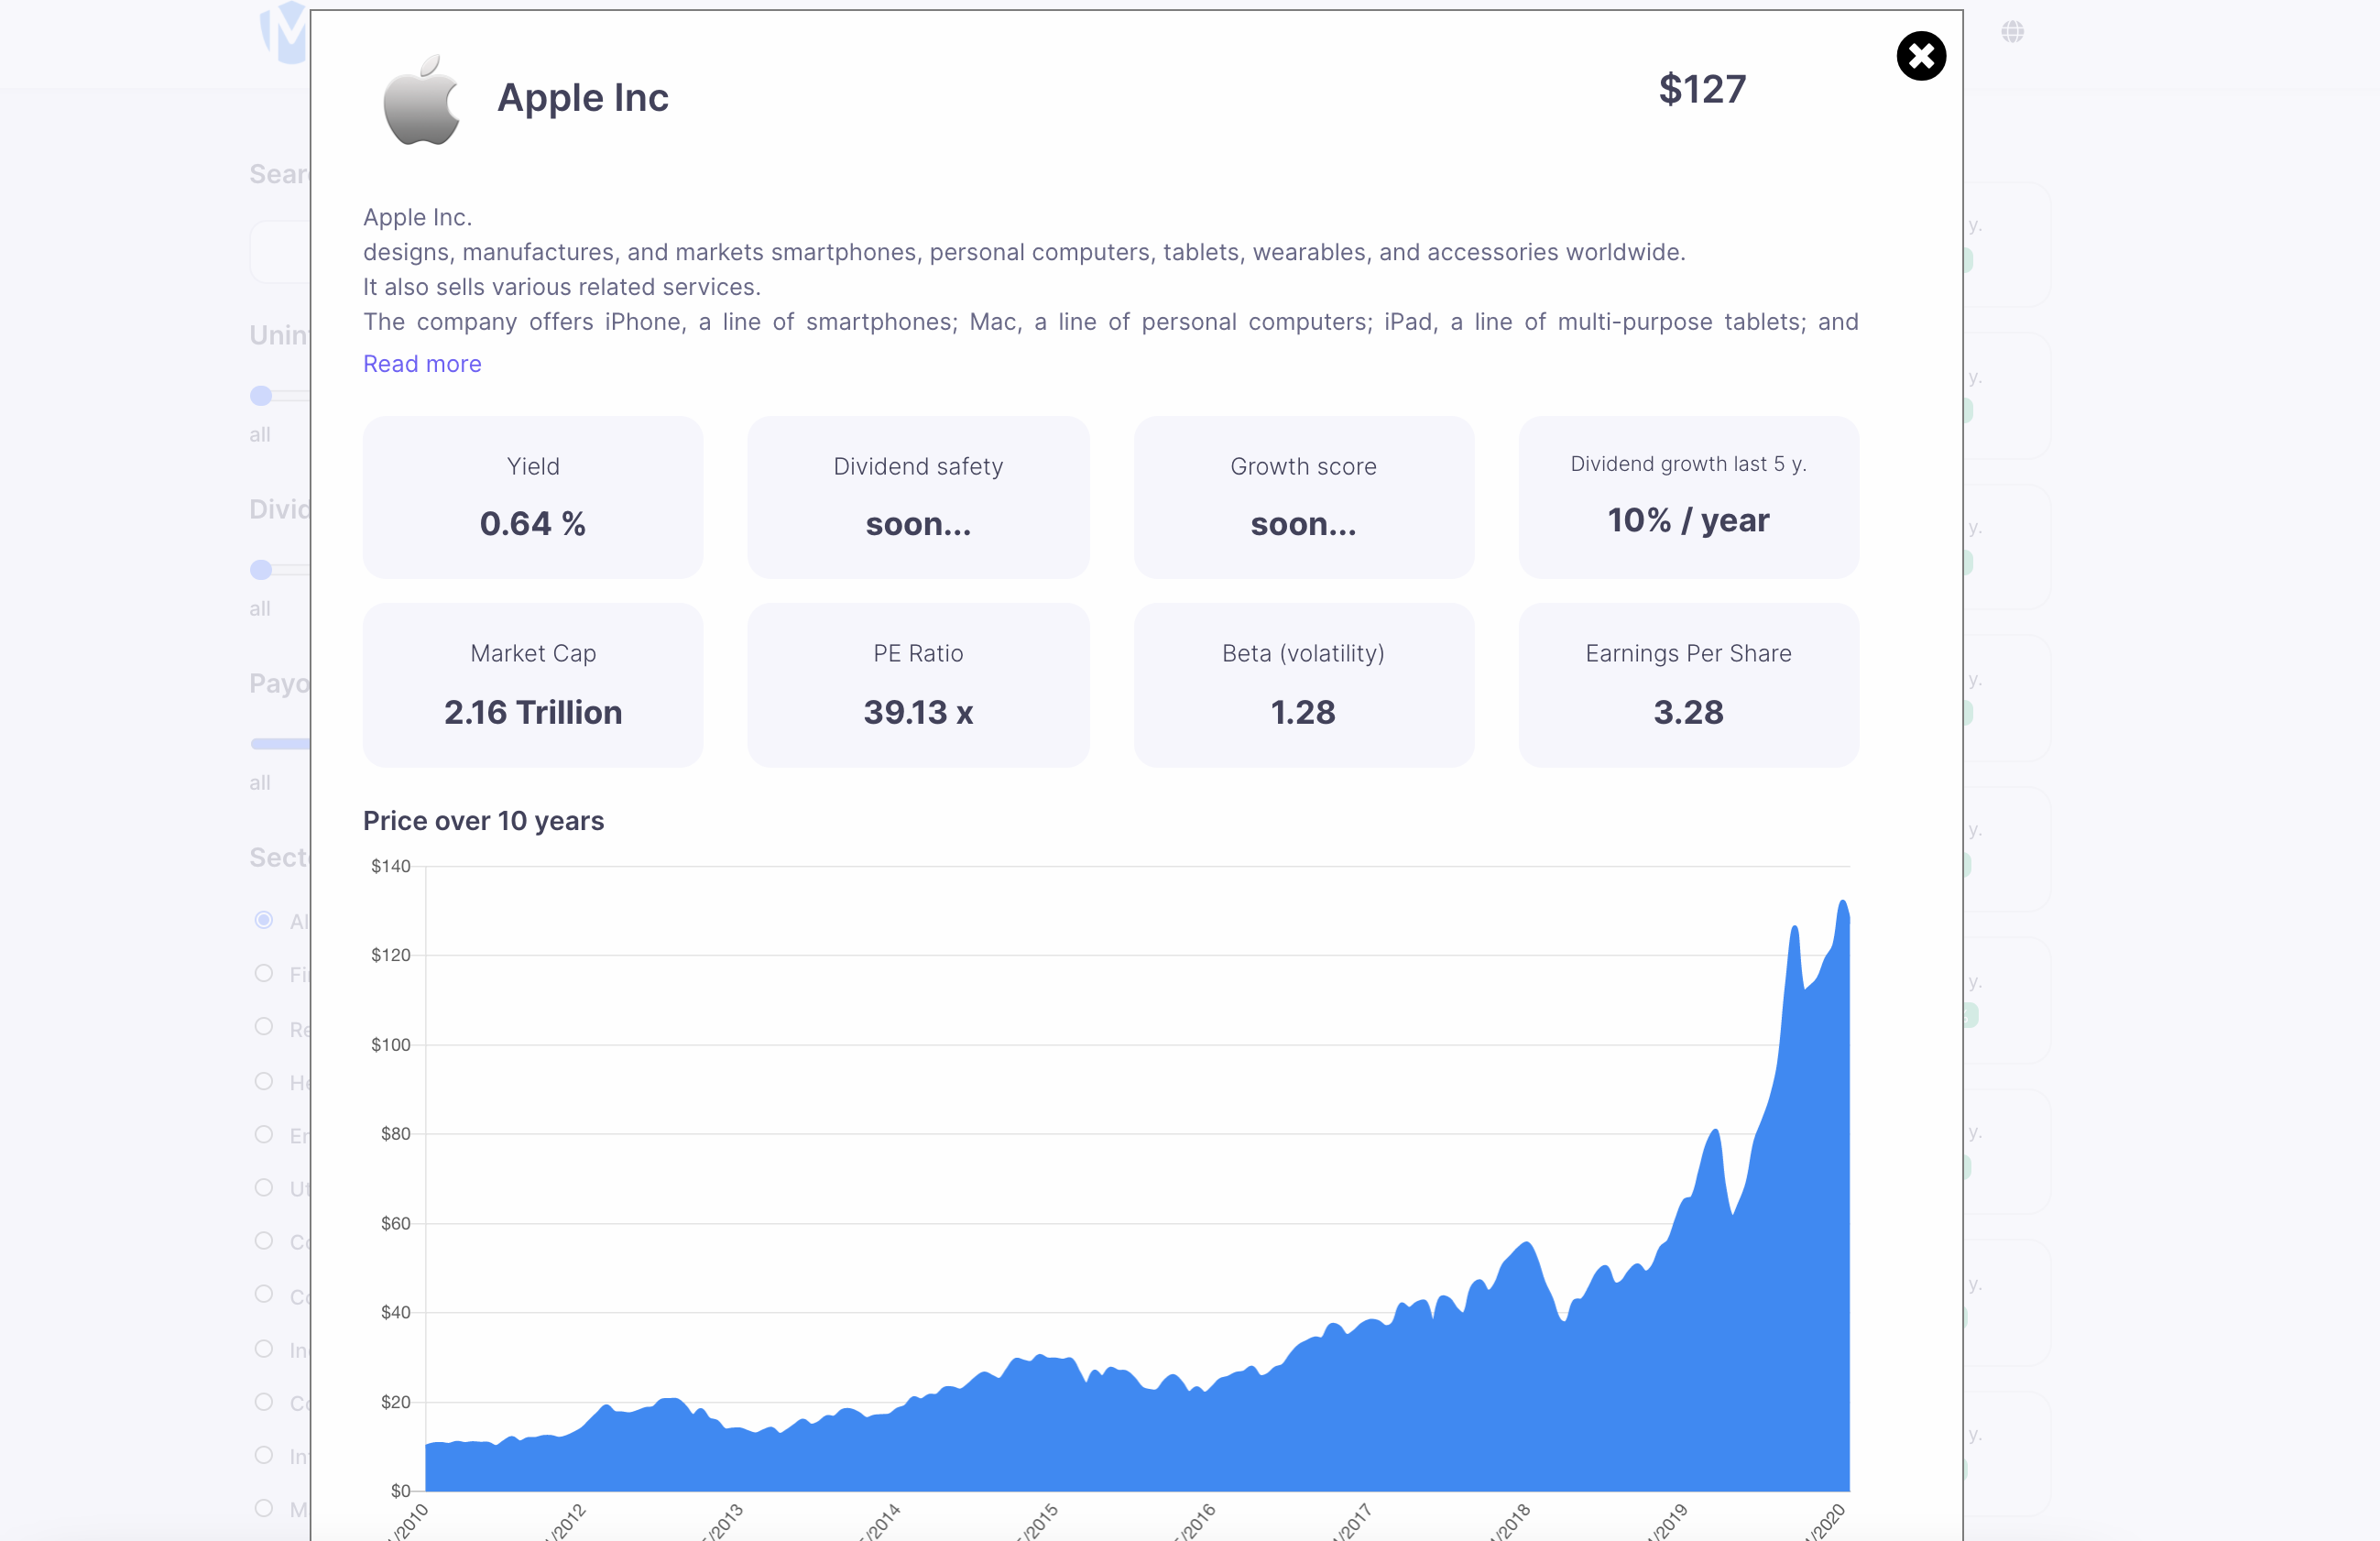Click the Dividend safety card
Image resolution: width=2380 pixels, height=1541 pixels.
[917, 497]
